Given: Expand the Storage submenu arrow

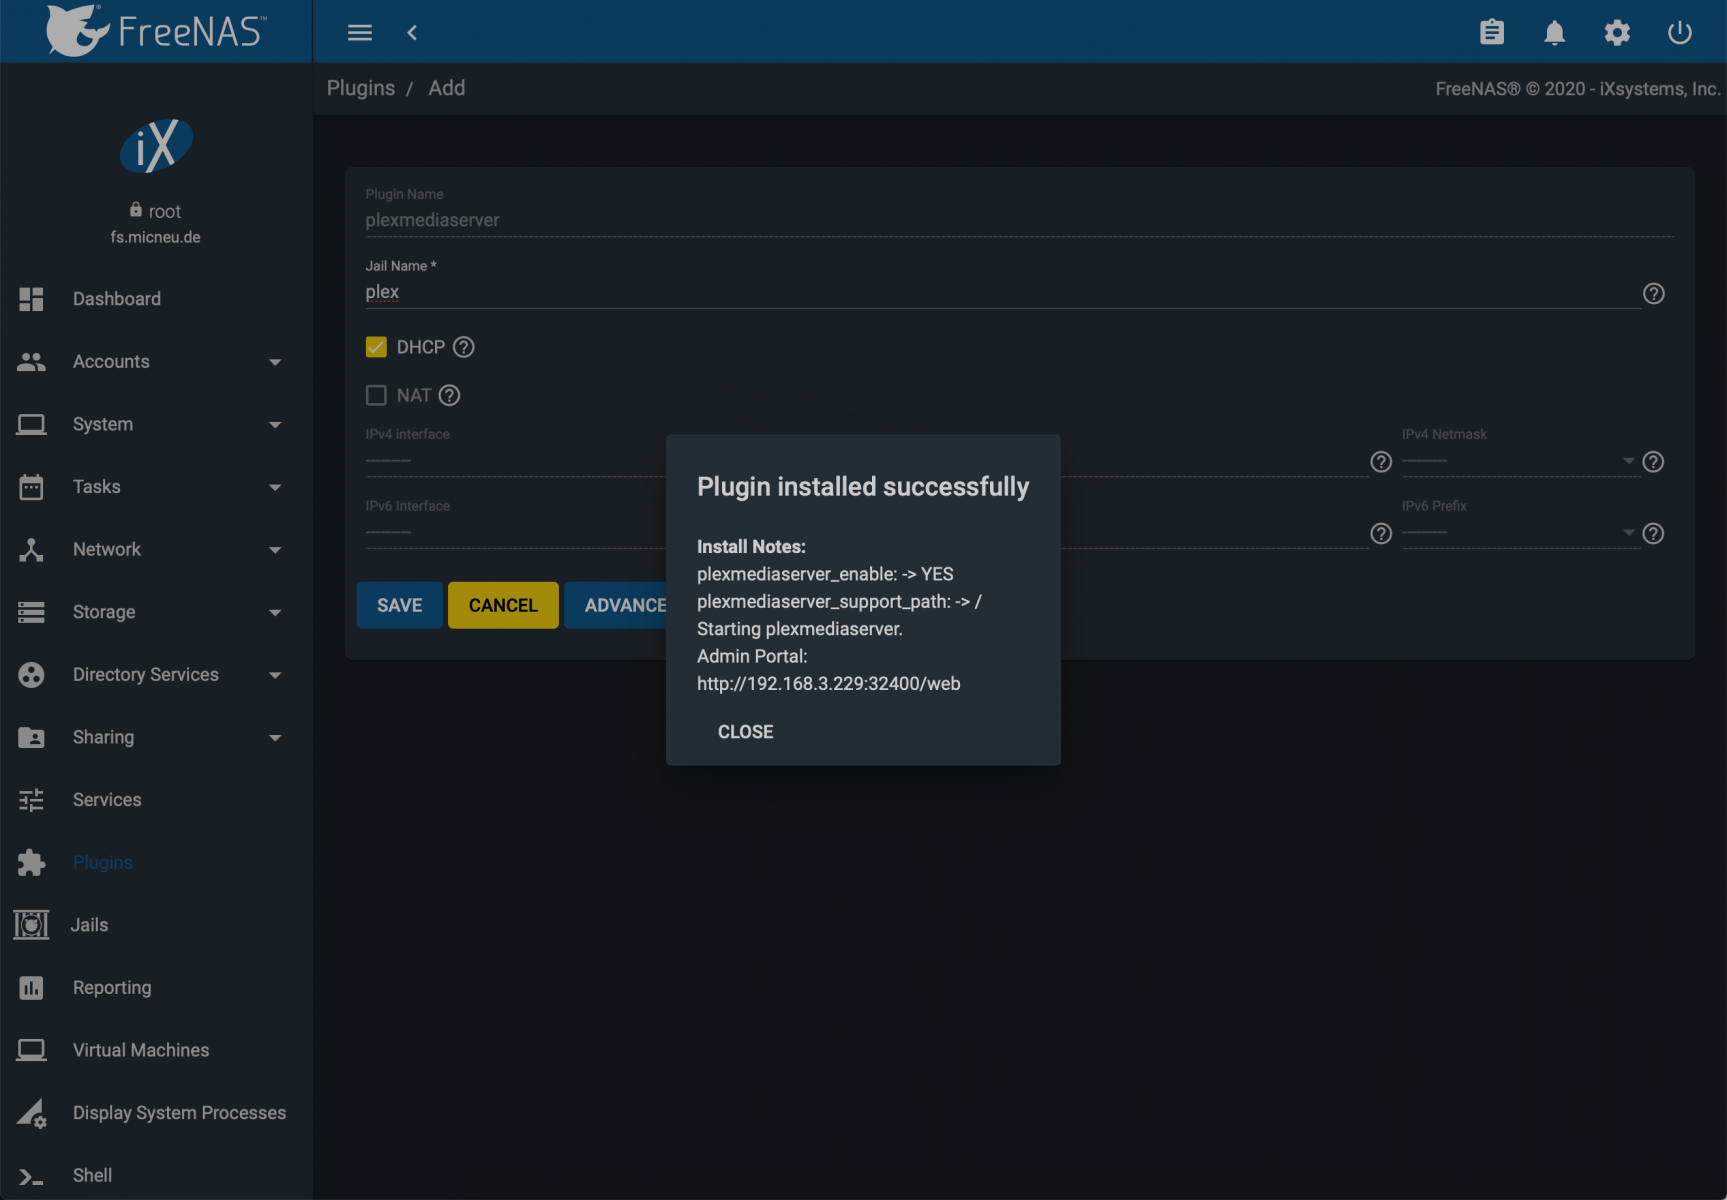Looking at the screenshot, I should [275, 612].
